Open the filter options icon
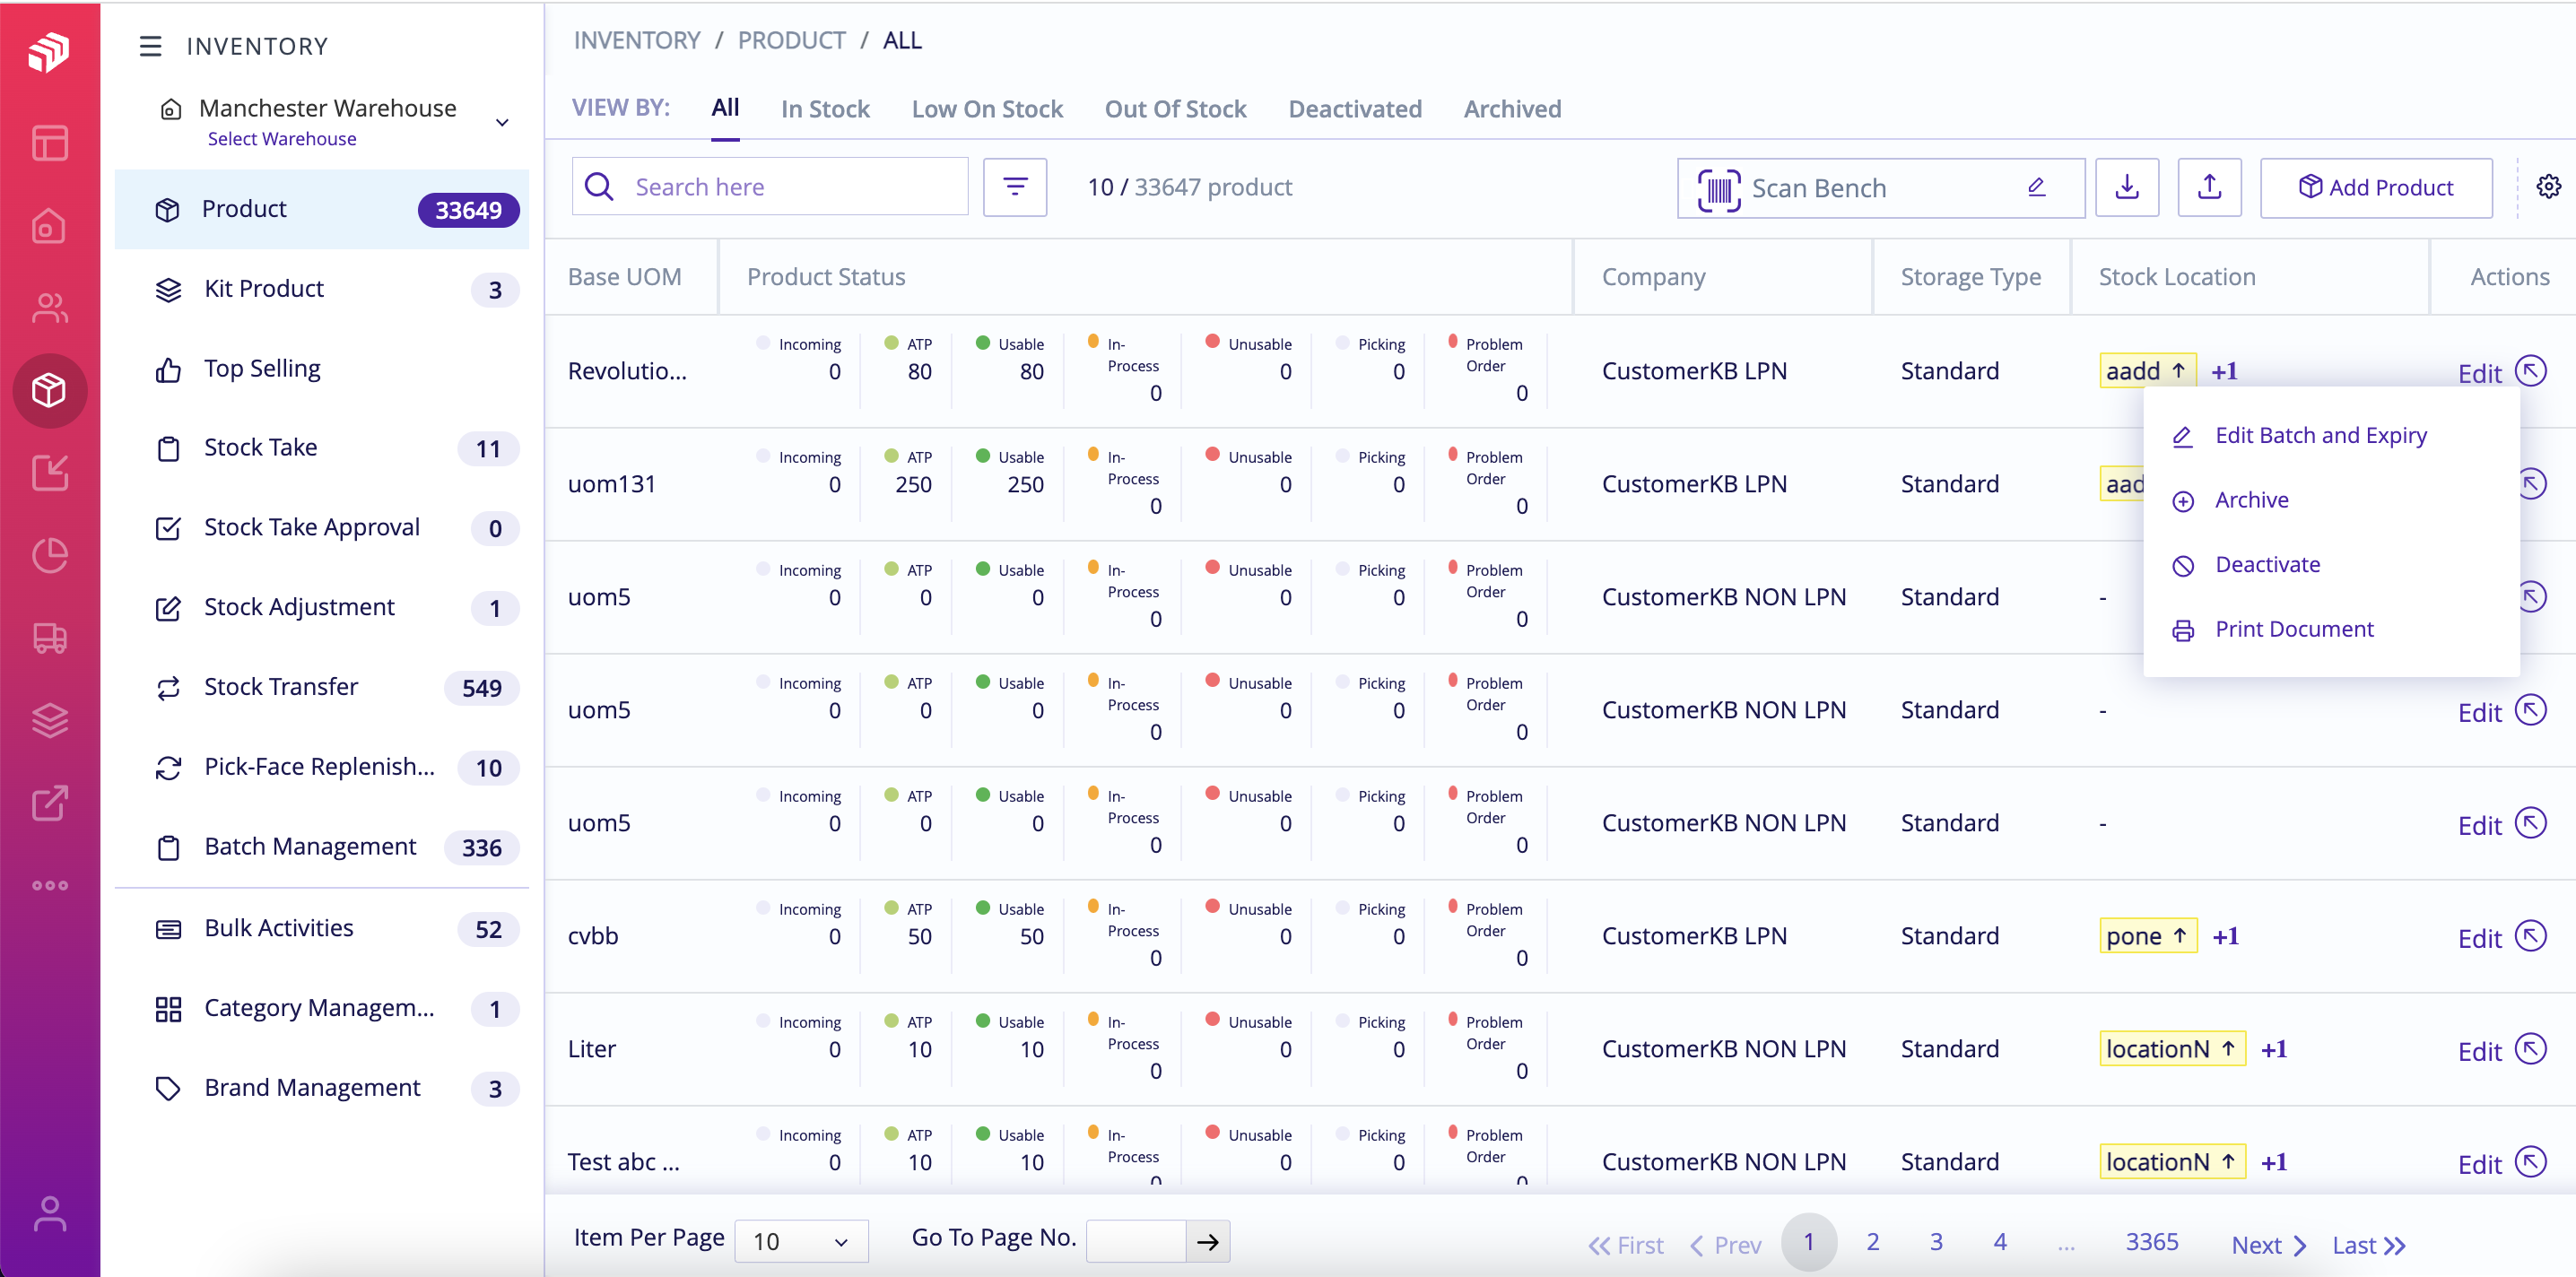The height and width of the screenshot is (1277, 2576). point(1014,187)
